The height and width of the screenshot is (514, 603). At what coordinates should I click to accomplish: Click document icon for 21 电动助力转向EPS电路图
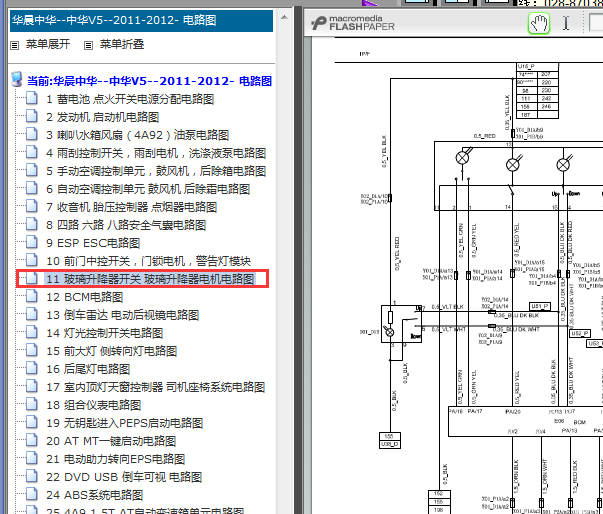click(x=32, y=458)
